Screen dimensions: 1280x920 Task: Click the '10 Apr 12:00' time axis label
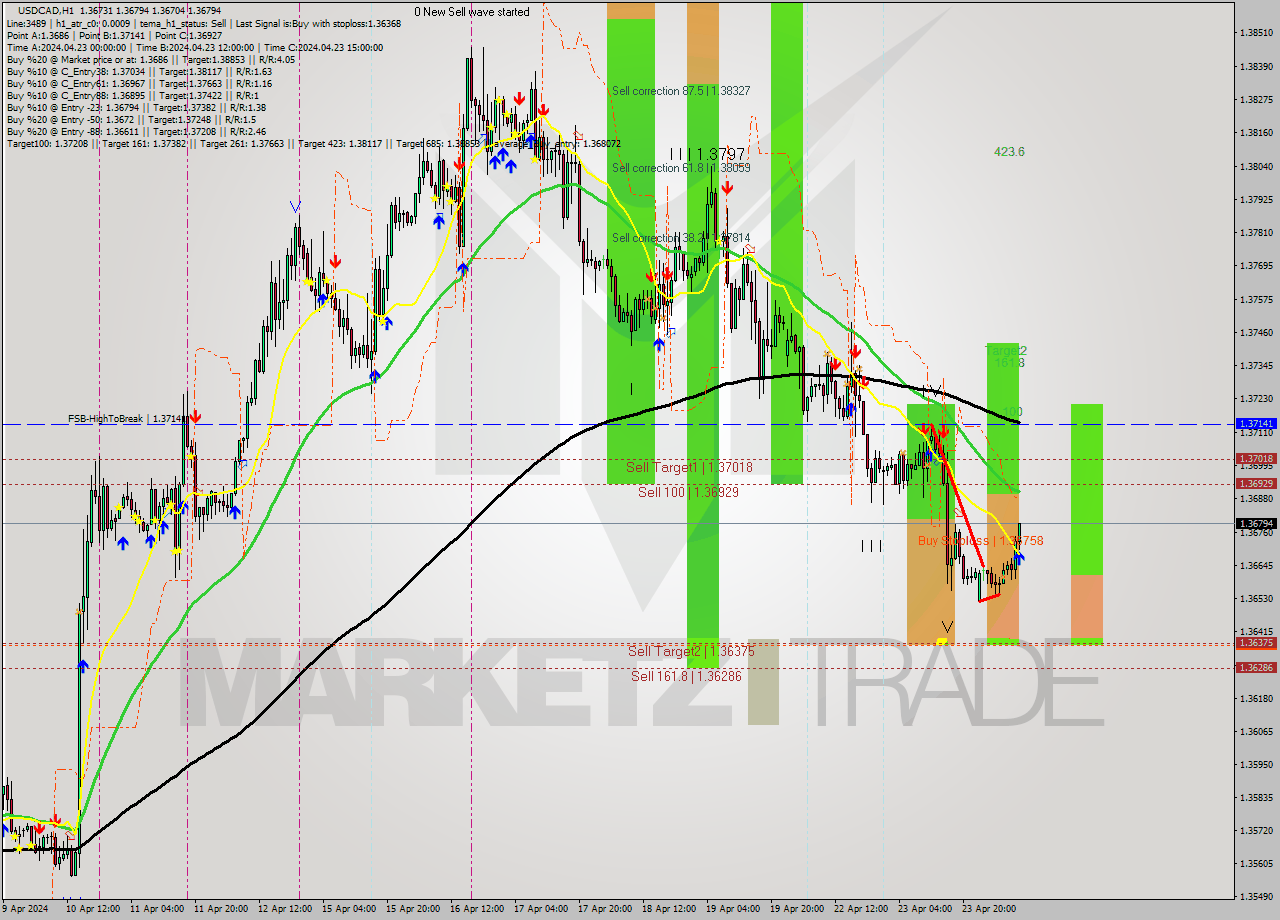click(93, 909)
